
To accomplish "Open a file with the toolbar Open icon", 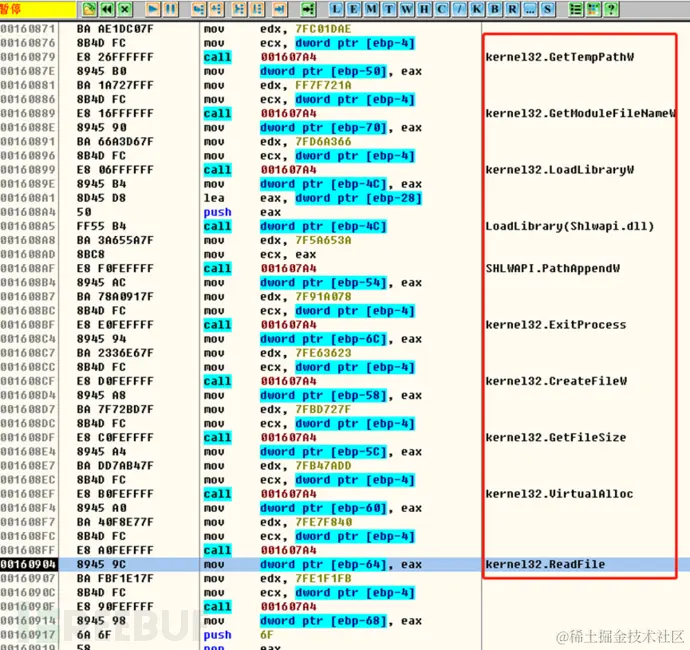I will (89, 9).
